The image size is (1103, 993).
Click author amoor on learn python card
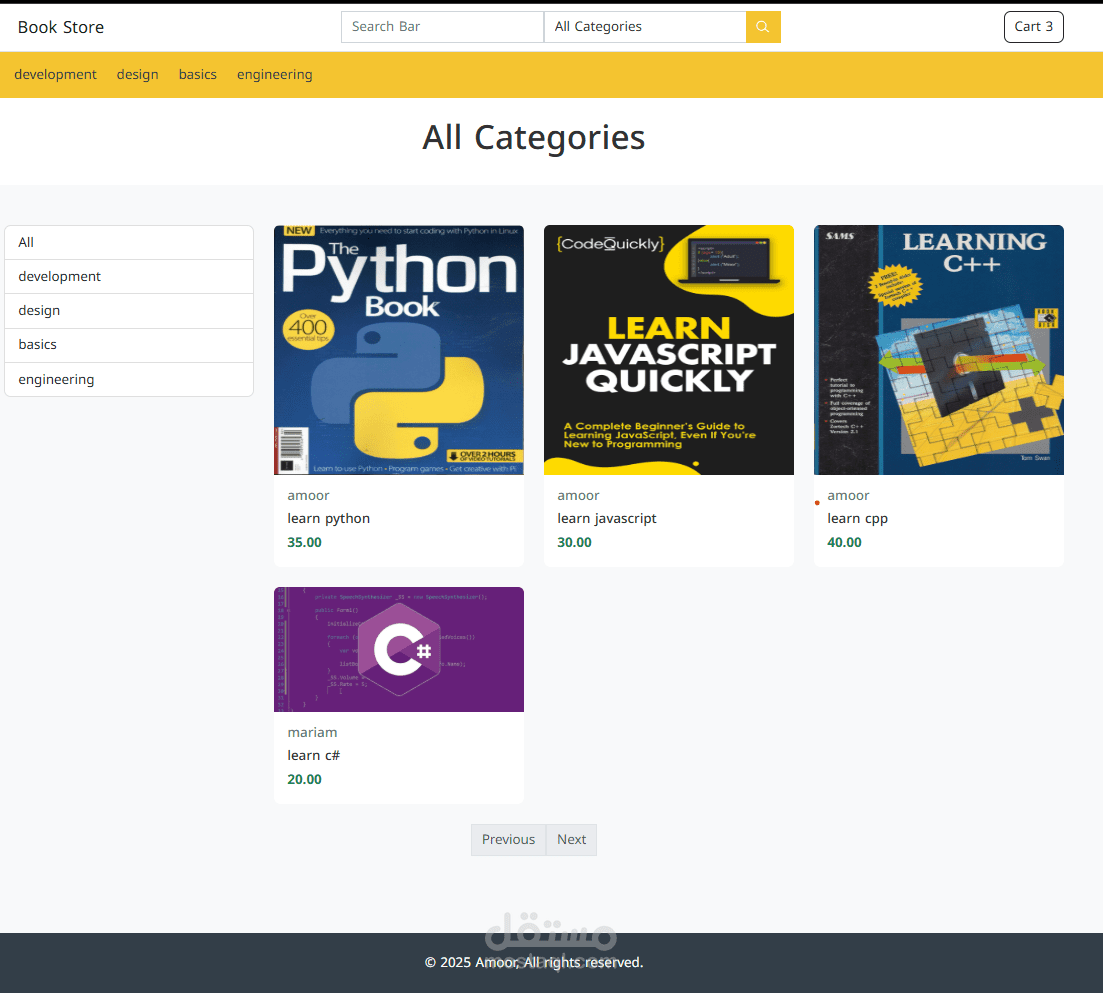[308, 496]
